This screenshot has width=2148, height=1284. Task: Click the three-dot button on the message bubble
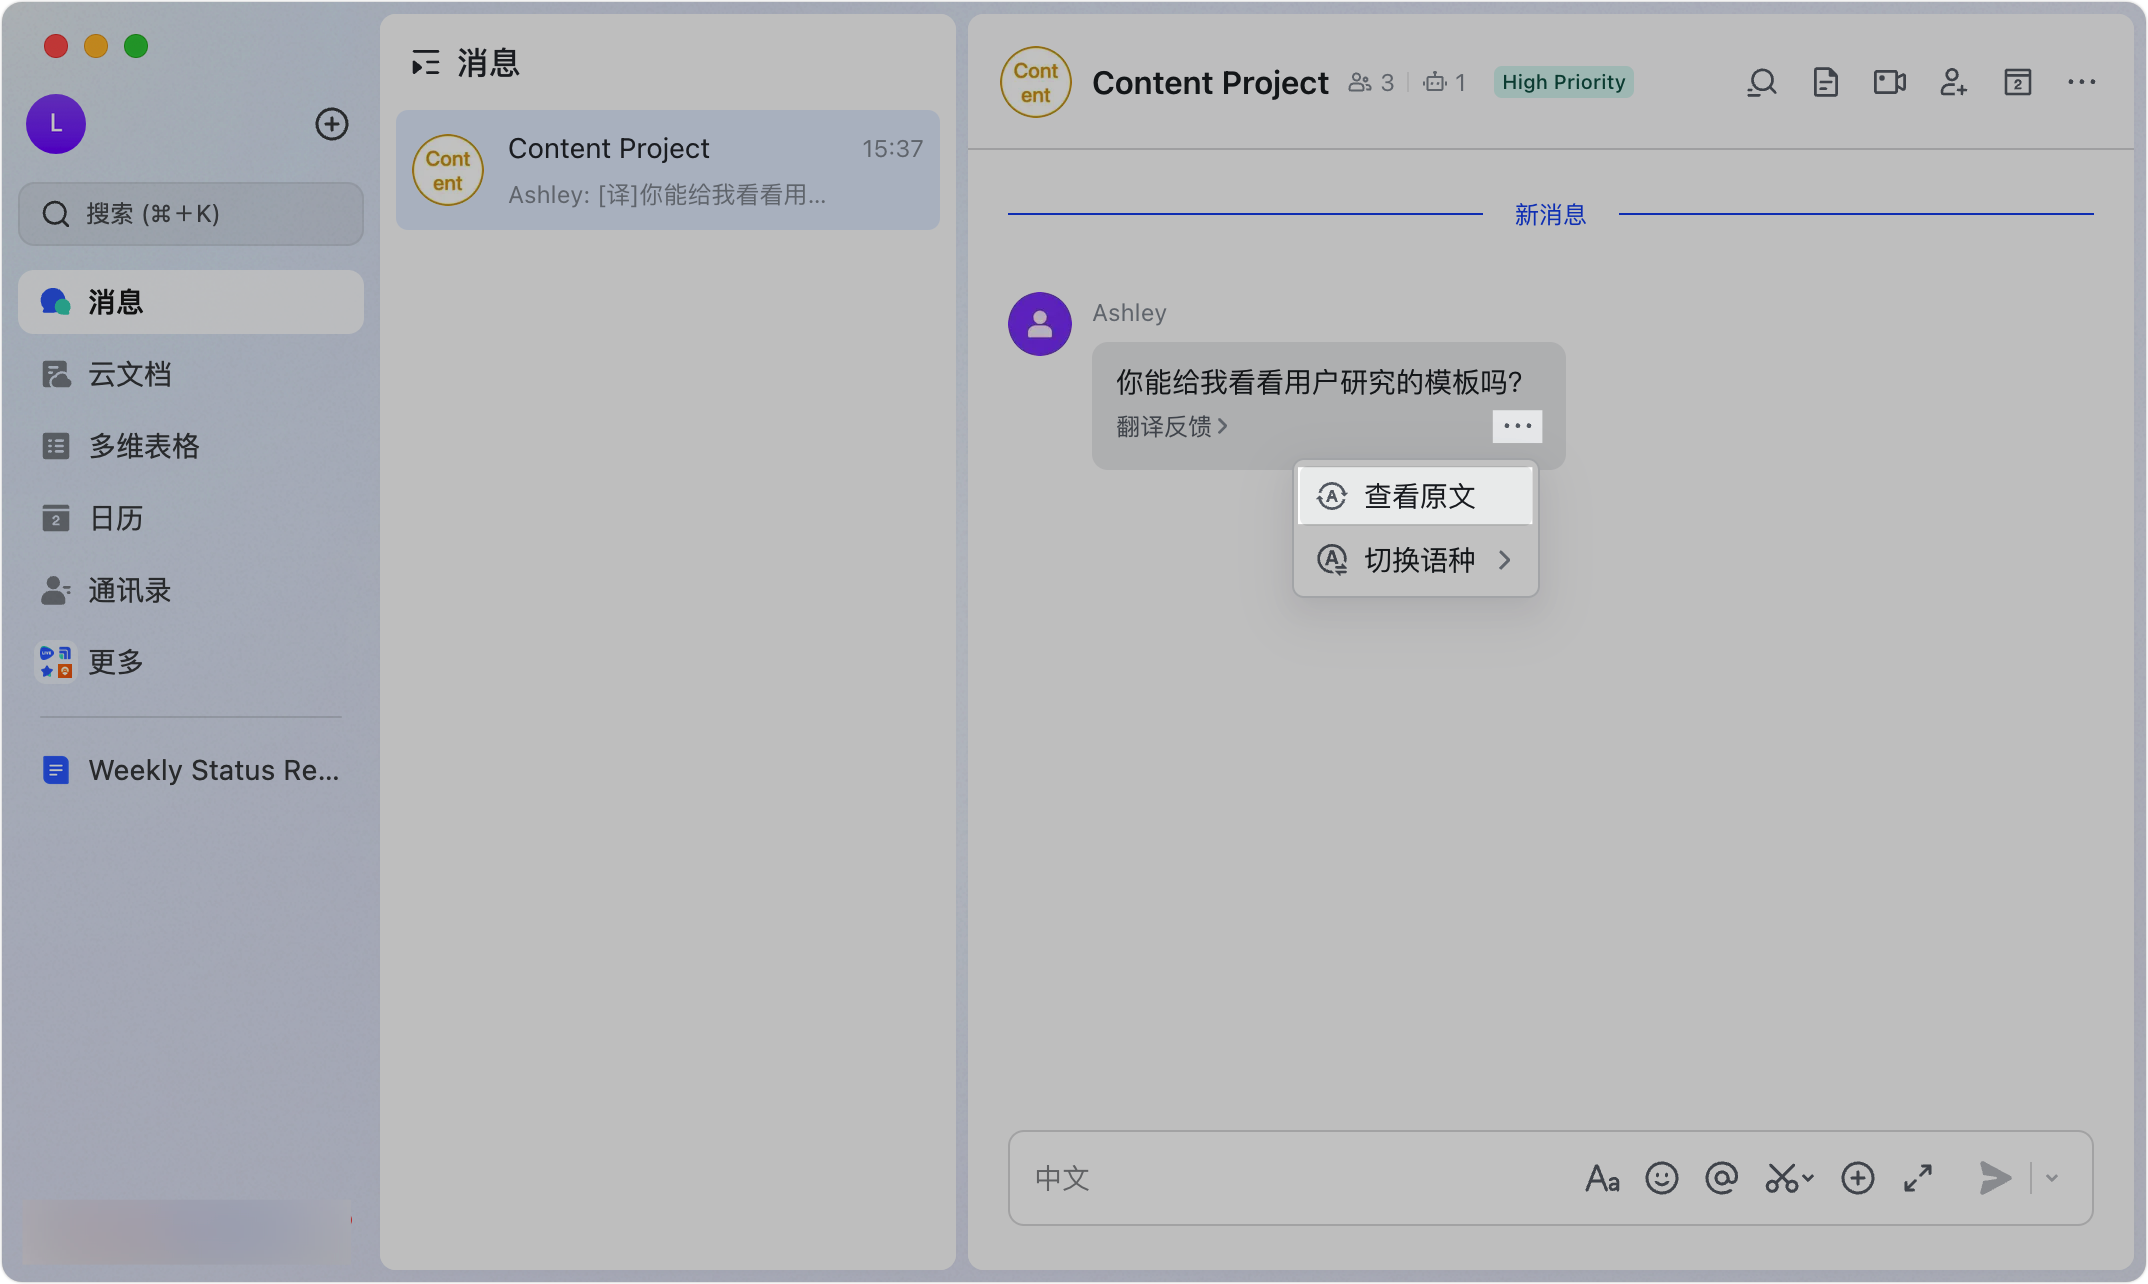tap(1517, 427)
